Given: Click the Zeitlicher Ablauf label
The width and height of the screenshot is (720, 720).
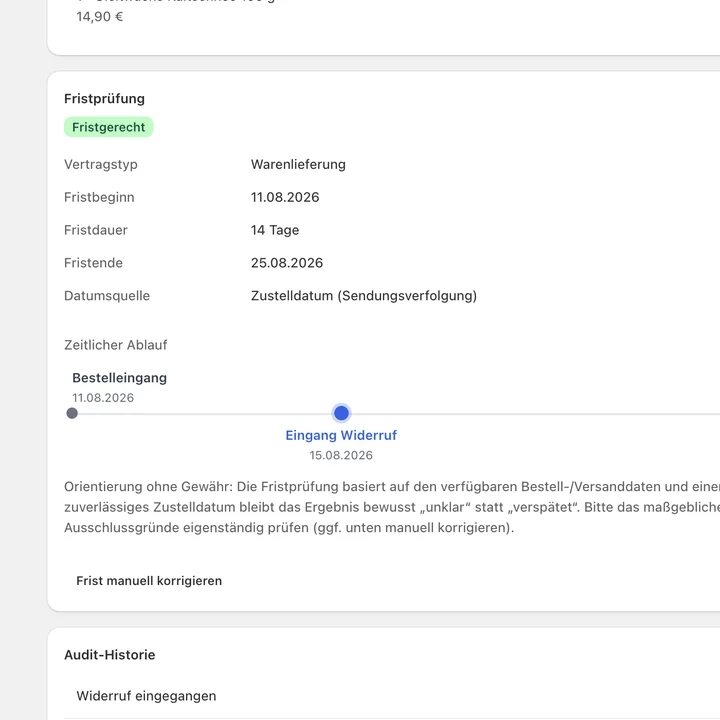Looking at the screenshot, I should [115, 344].
